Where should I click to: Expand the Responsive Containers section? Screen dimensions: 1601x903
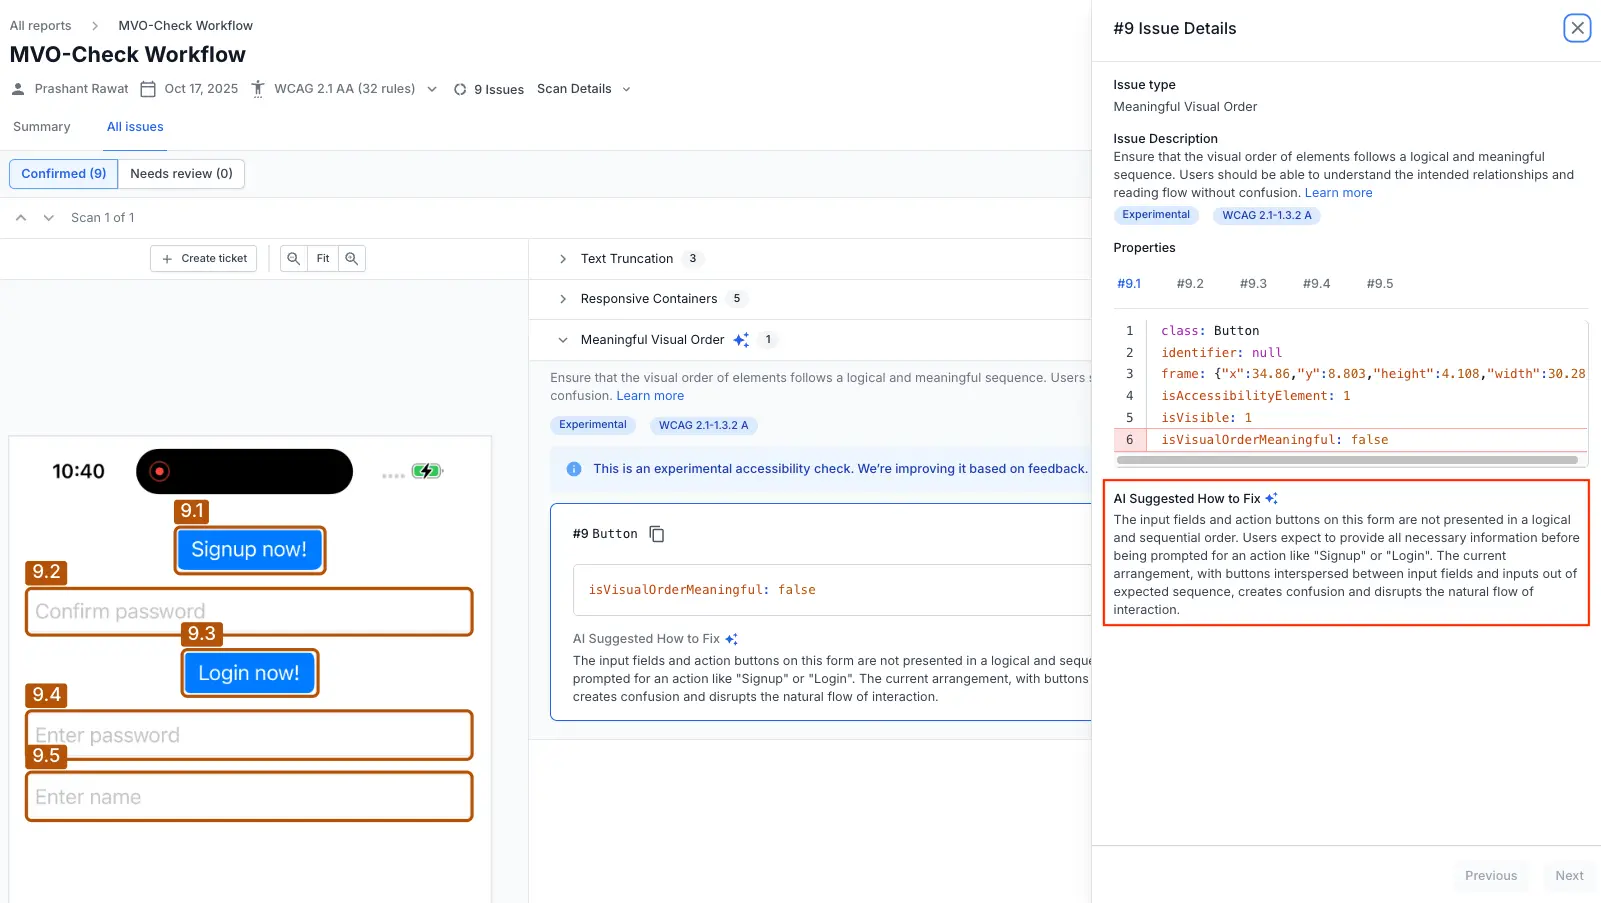[x=562, y=298]
